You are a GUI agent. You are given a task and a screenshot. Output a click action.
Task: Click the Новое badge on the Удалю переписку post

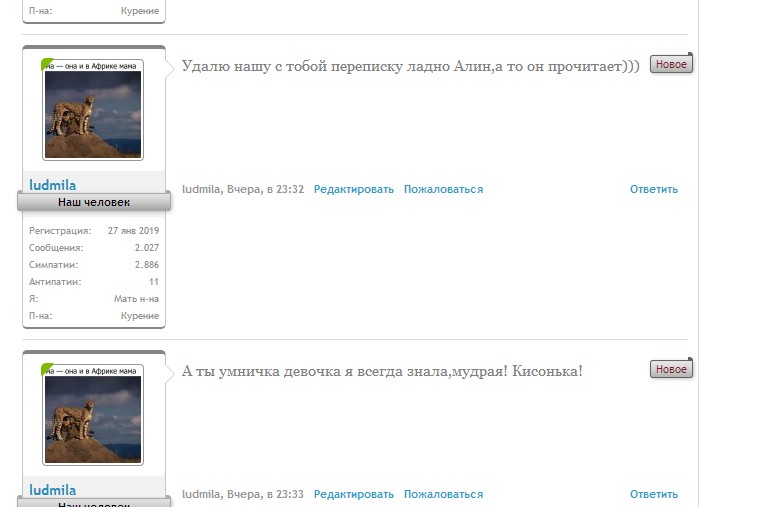pos(671,64)
